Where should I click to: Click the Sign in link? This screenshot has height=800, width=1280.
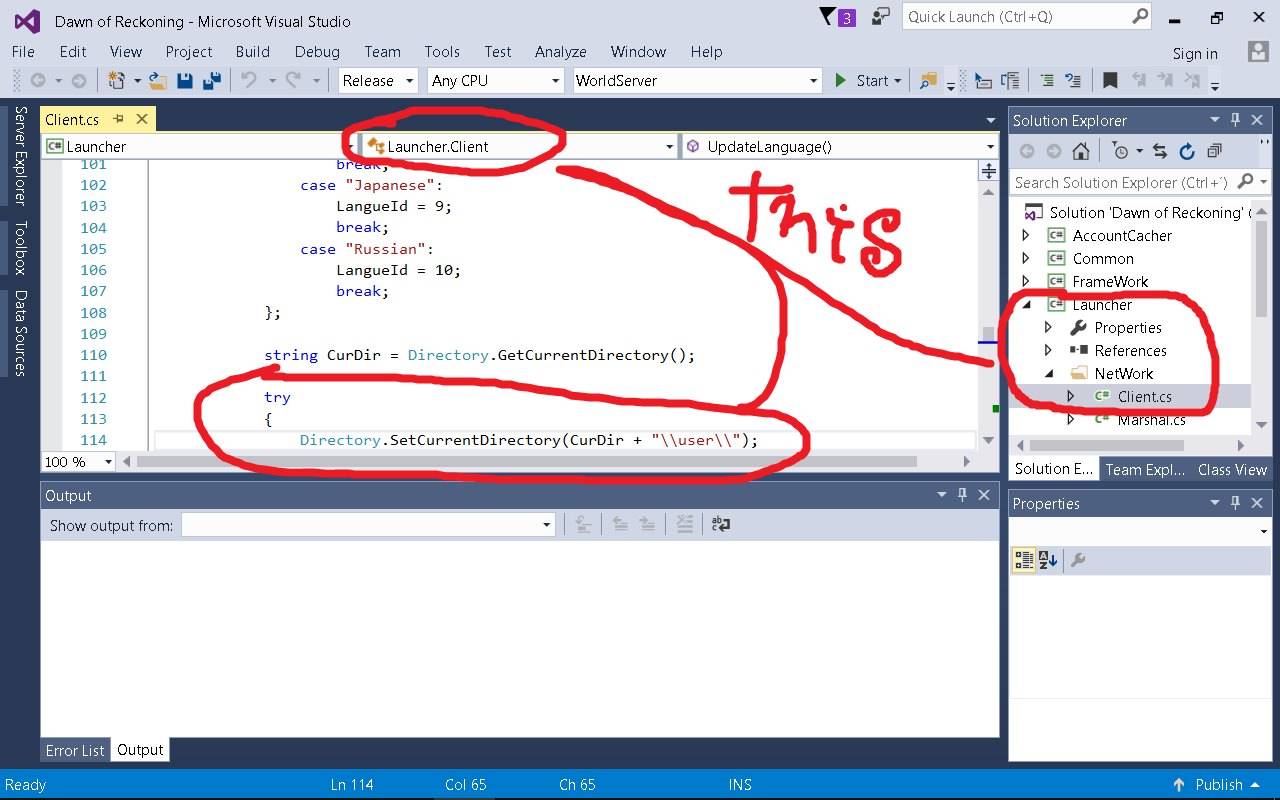click(x=1195, y=54)
